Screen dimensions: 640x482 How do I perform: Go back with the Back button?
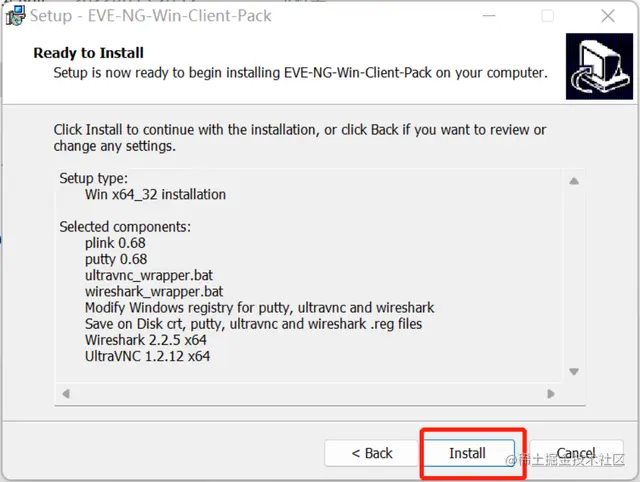pyautogui.click(x=372, y=453)
